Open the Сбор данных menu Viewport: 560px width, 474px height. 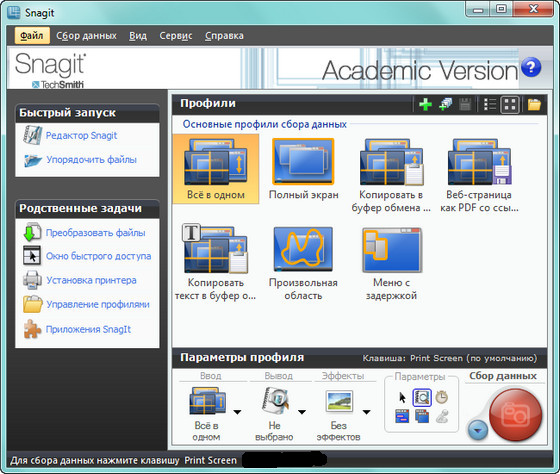[86, 35]
